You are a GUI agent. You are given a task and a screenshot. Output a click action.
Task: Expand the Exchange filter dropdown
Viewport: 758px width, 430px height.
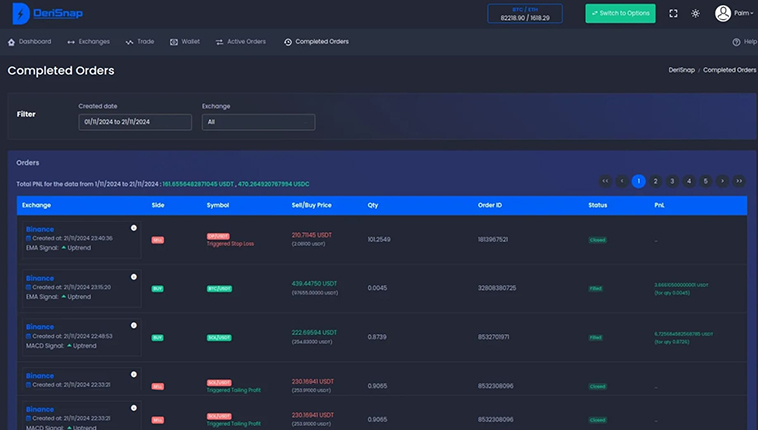point(258,122)
